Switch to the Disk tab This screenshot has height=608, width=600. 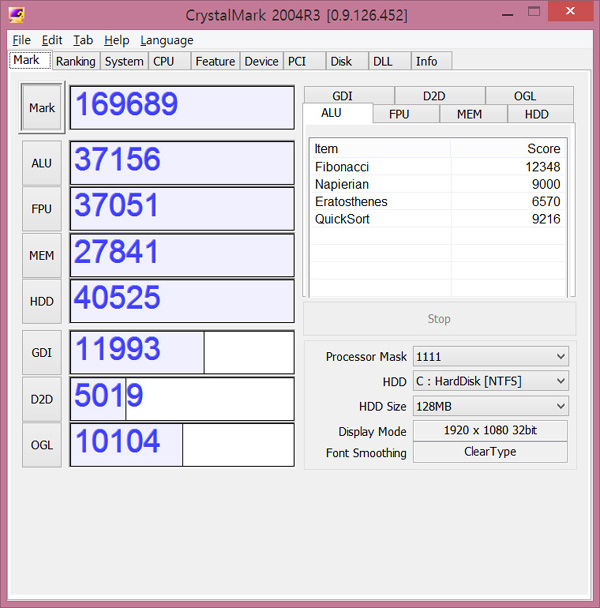(x=347, y=61)
